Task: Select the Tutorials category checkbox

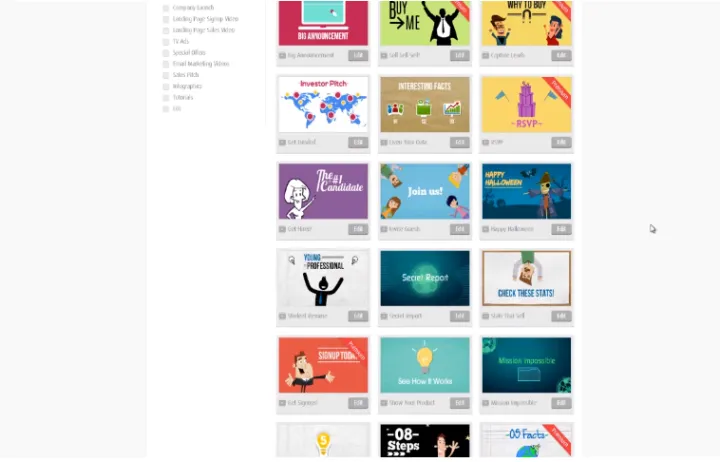Action: [x=166, y=98]
